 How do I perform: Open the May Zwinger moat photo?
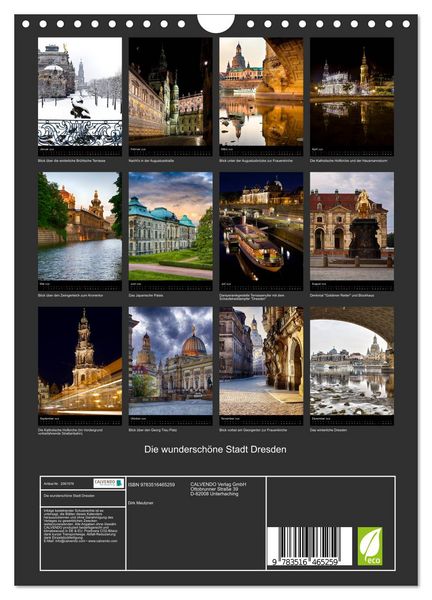pyautogui.click(x=80, y=226)
